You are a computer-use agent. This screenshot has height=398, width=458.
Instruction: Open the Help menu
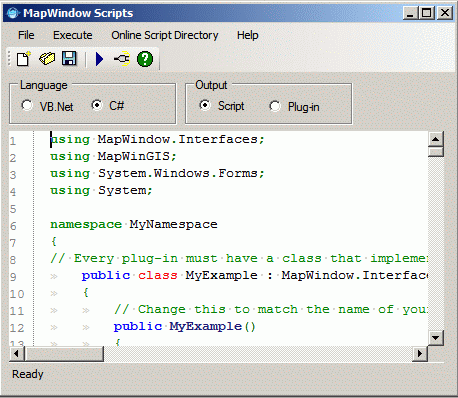tap(248, 35)
